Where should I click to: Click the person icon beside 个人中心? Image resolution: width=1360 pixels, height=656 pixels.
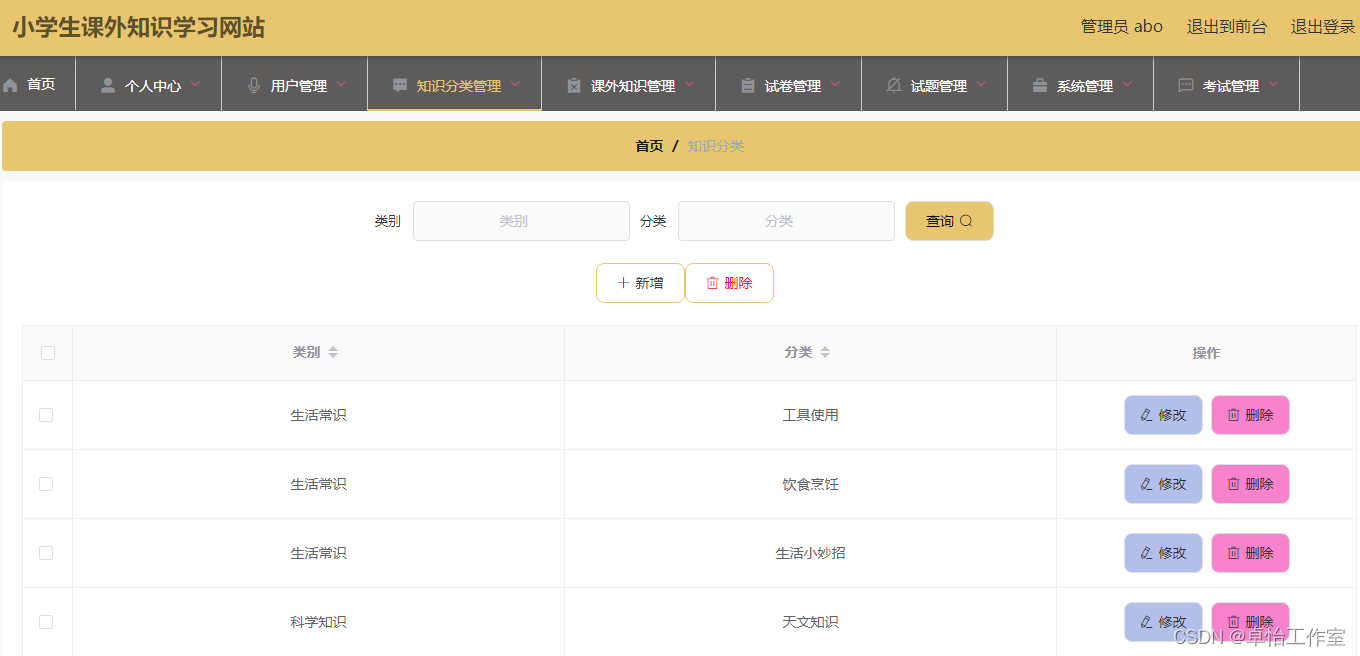[x=108, y=86]
